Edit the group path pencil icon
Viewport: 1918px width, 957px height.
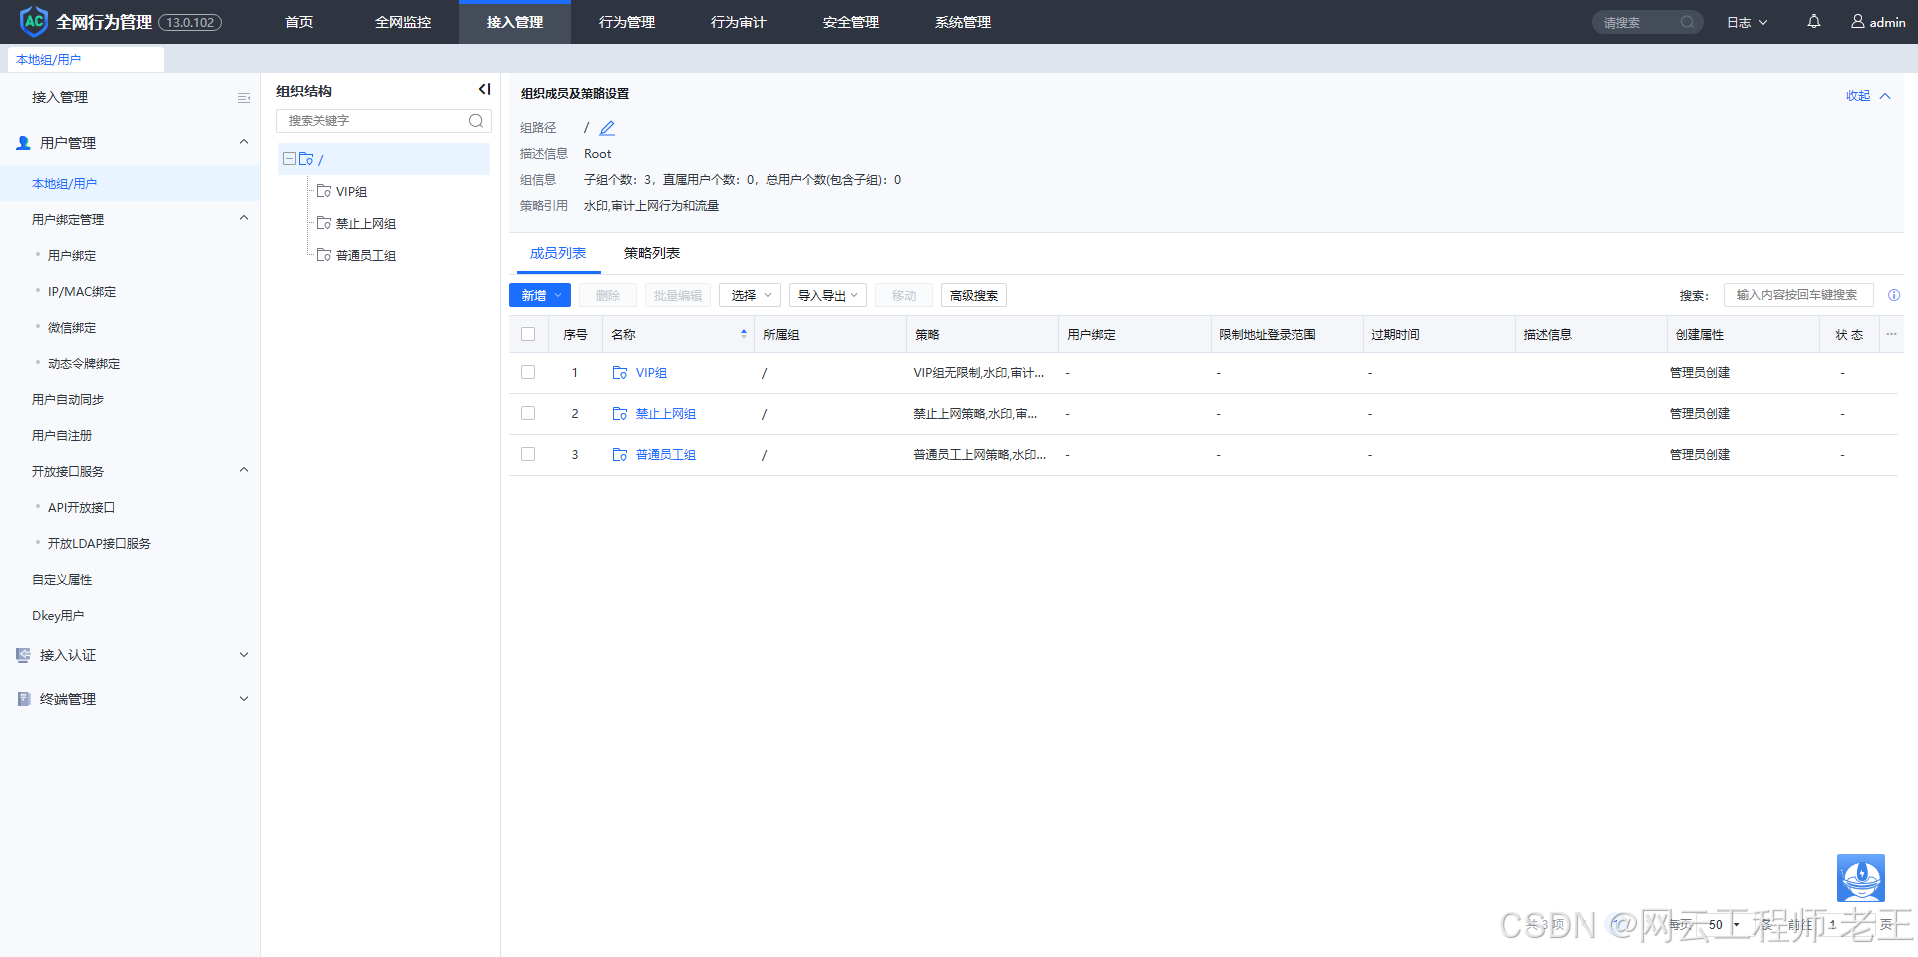coord(607,128)
